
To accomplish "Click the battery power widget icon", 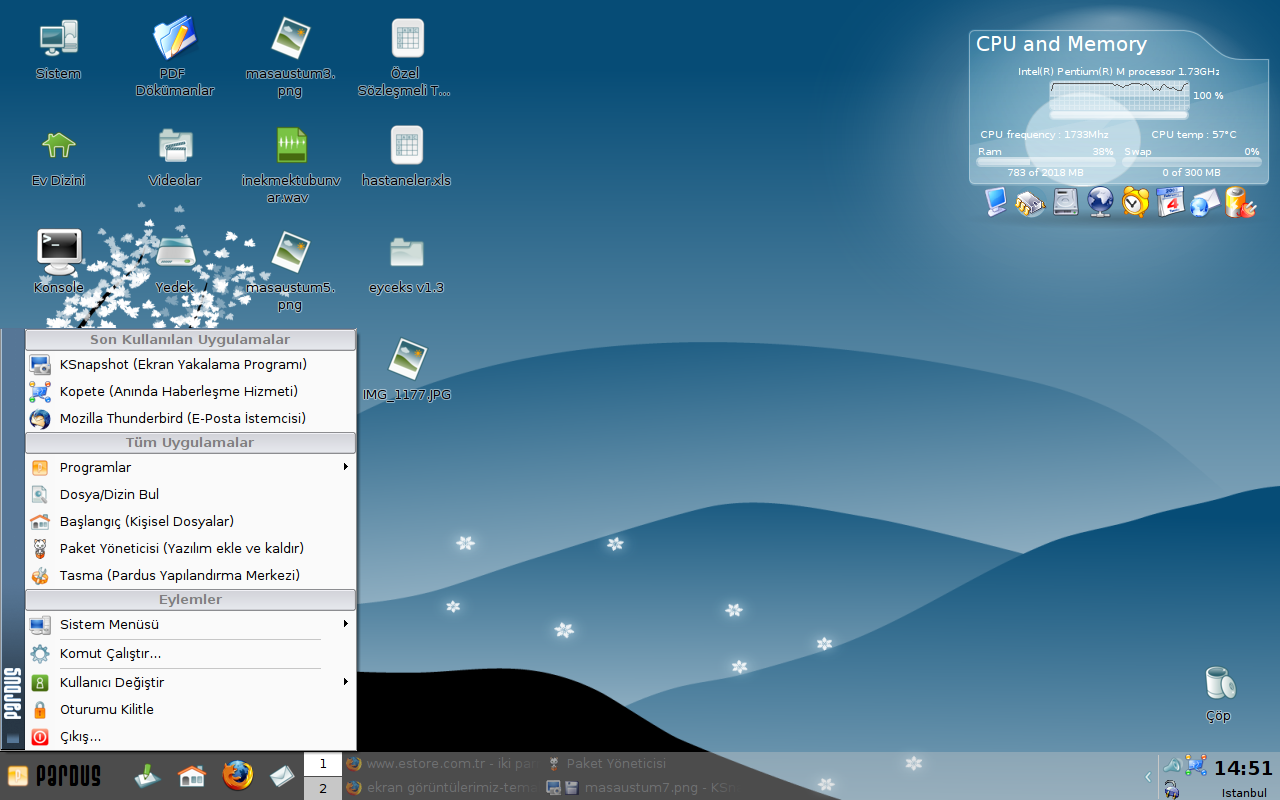I will click(x=1240, y=202).
